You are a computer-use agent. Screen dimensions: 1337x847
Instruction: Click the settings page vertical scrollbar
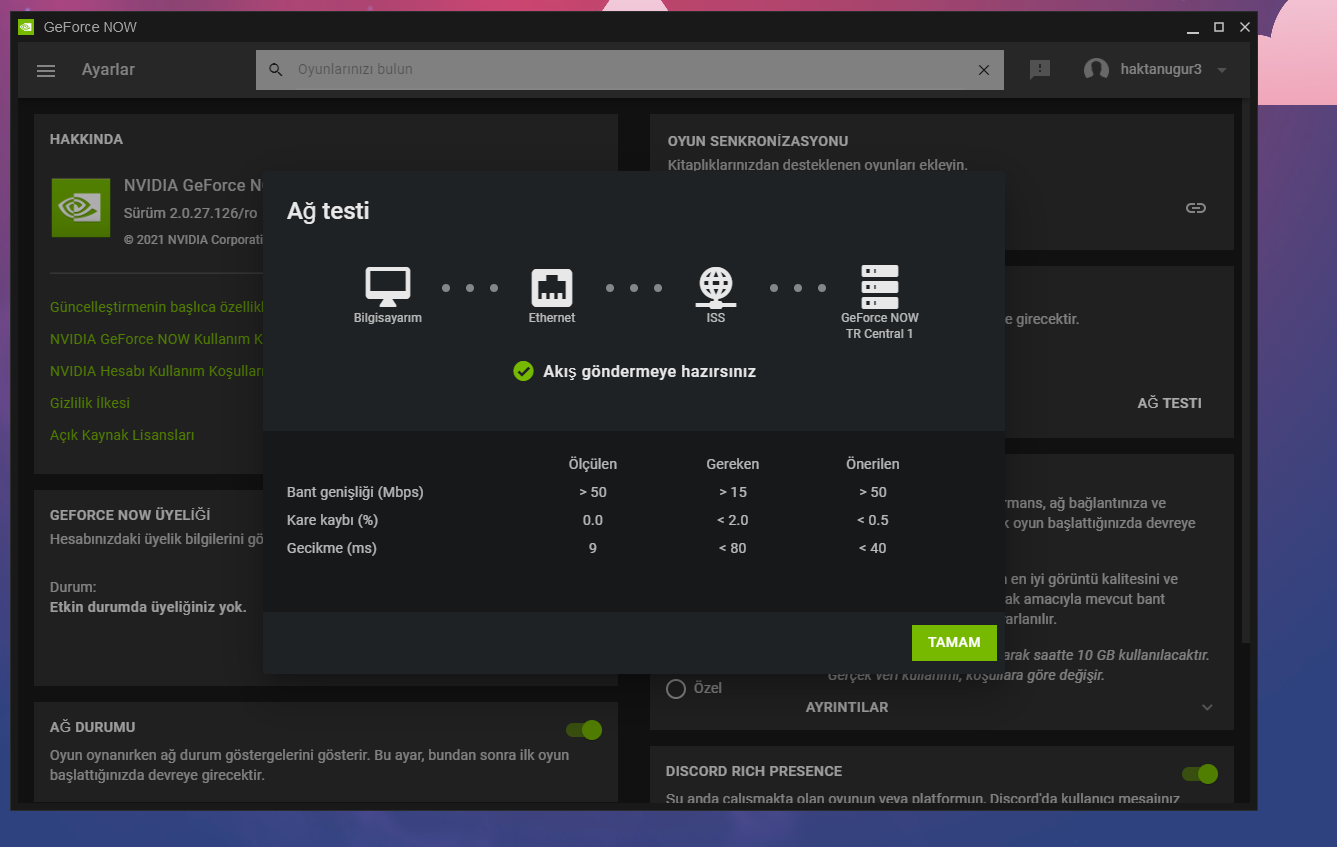coord(1245,370)
